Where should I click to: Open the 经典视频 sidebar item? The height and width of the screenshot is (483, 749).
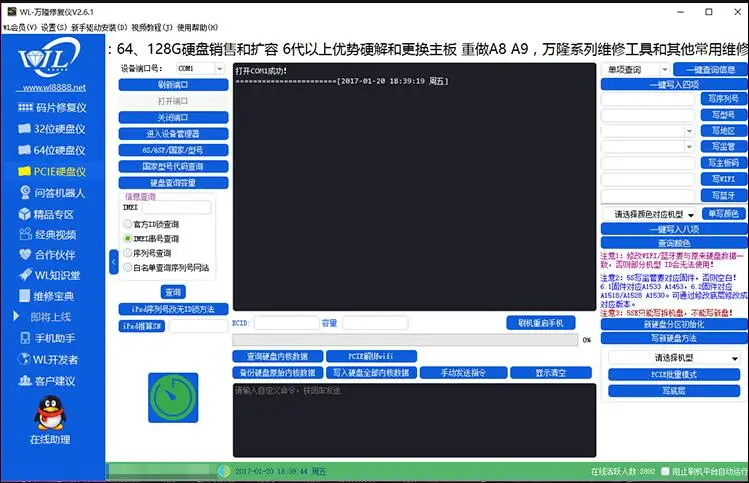pos(47,234)
